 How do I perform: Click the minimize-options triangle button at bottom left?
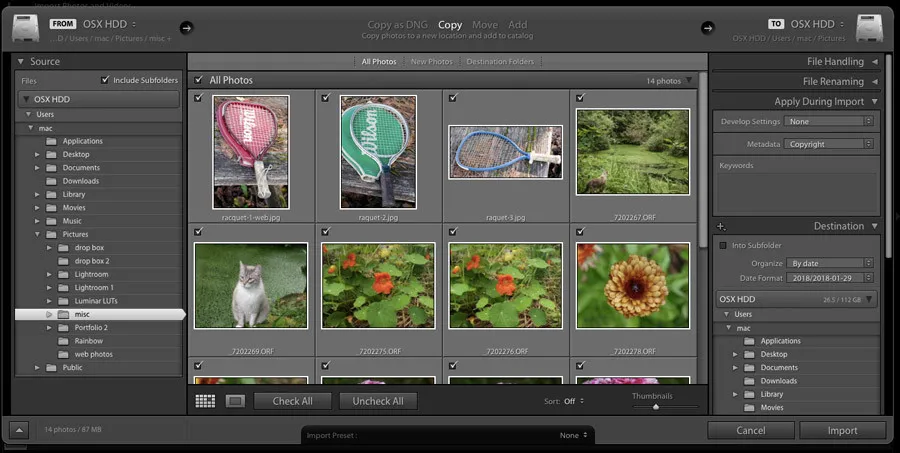pos(19,430)
